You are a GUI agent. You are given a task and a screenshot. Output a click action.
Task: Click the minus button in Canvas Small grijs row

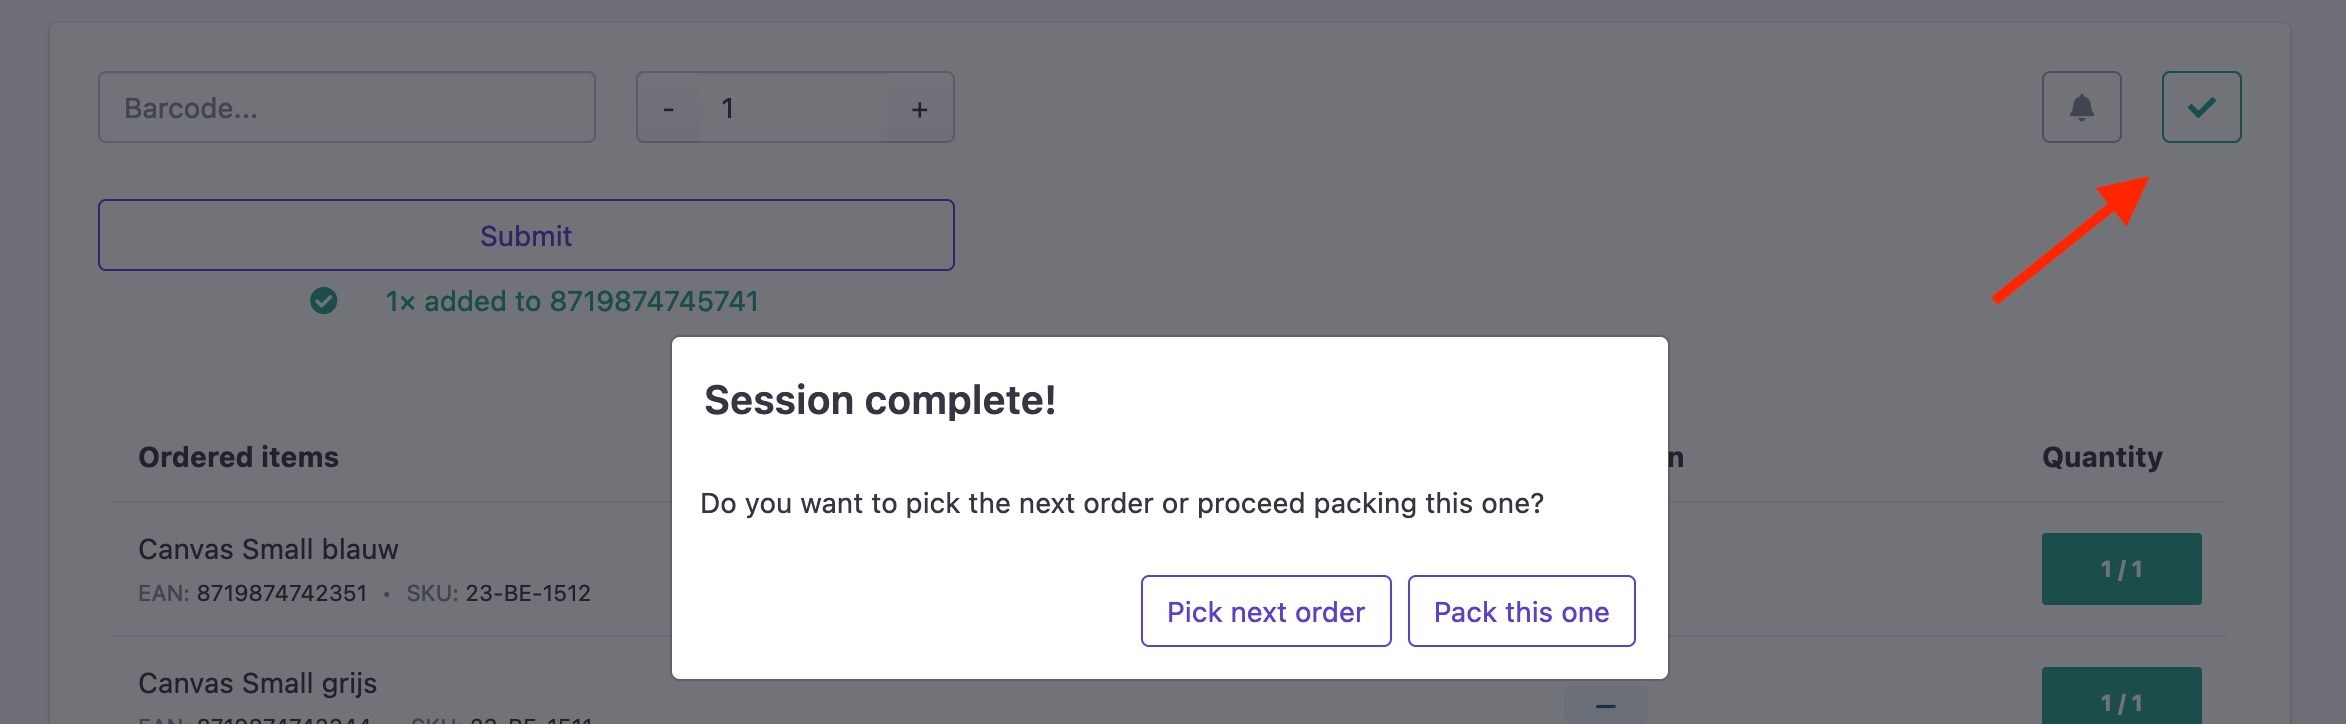1605,705
